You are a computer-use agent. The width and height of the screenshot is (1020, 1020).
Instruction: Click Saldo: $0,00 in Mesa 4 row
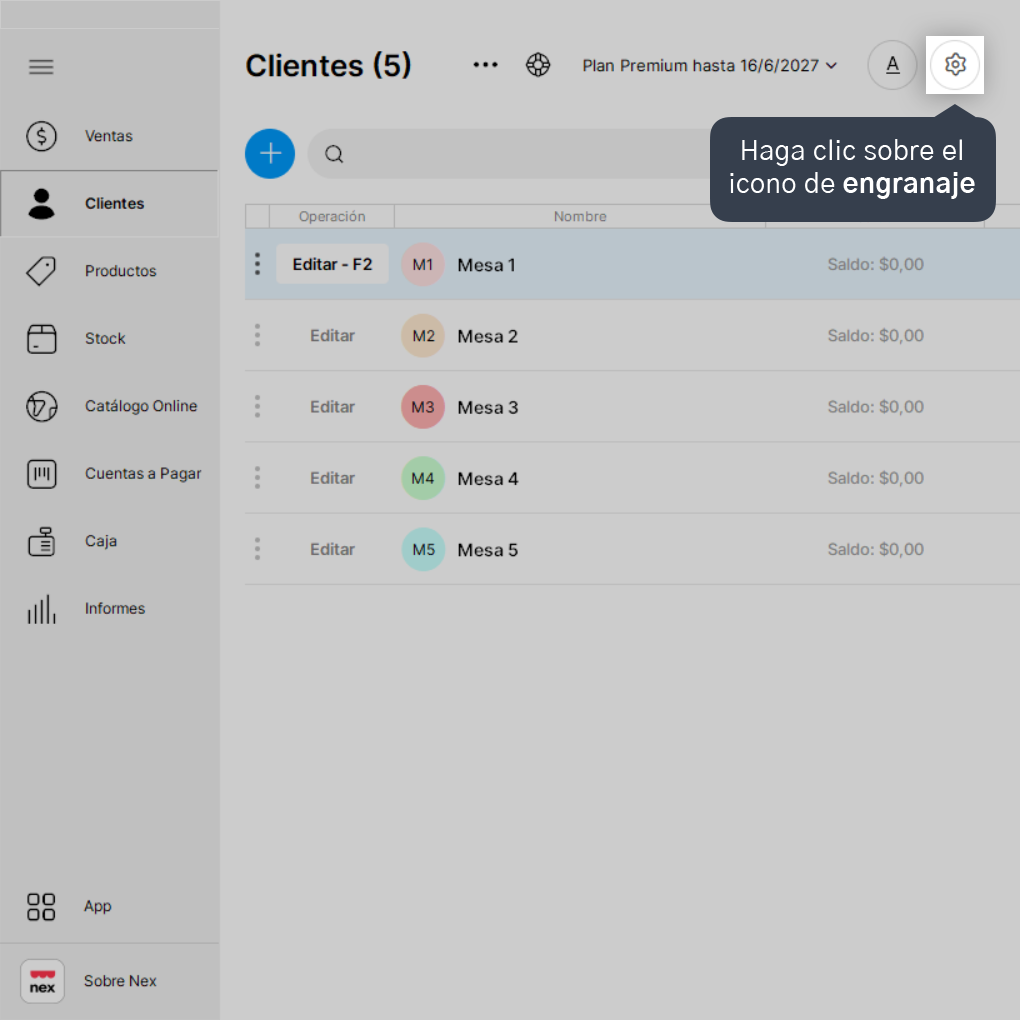tap(876, 478)
